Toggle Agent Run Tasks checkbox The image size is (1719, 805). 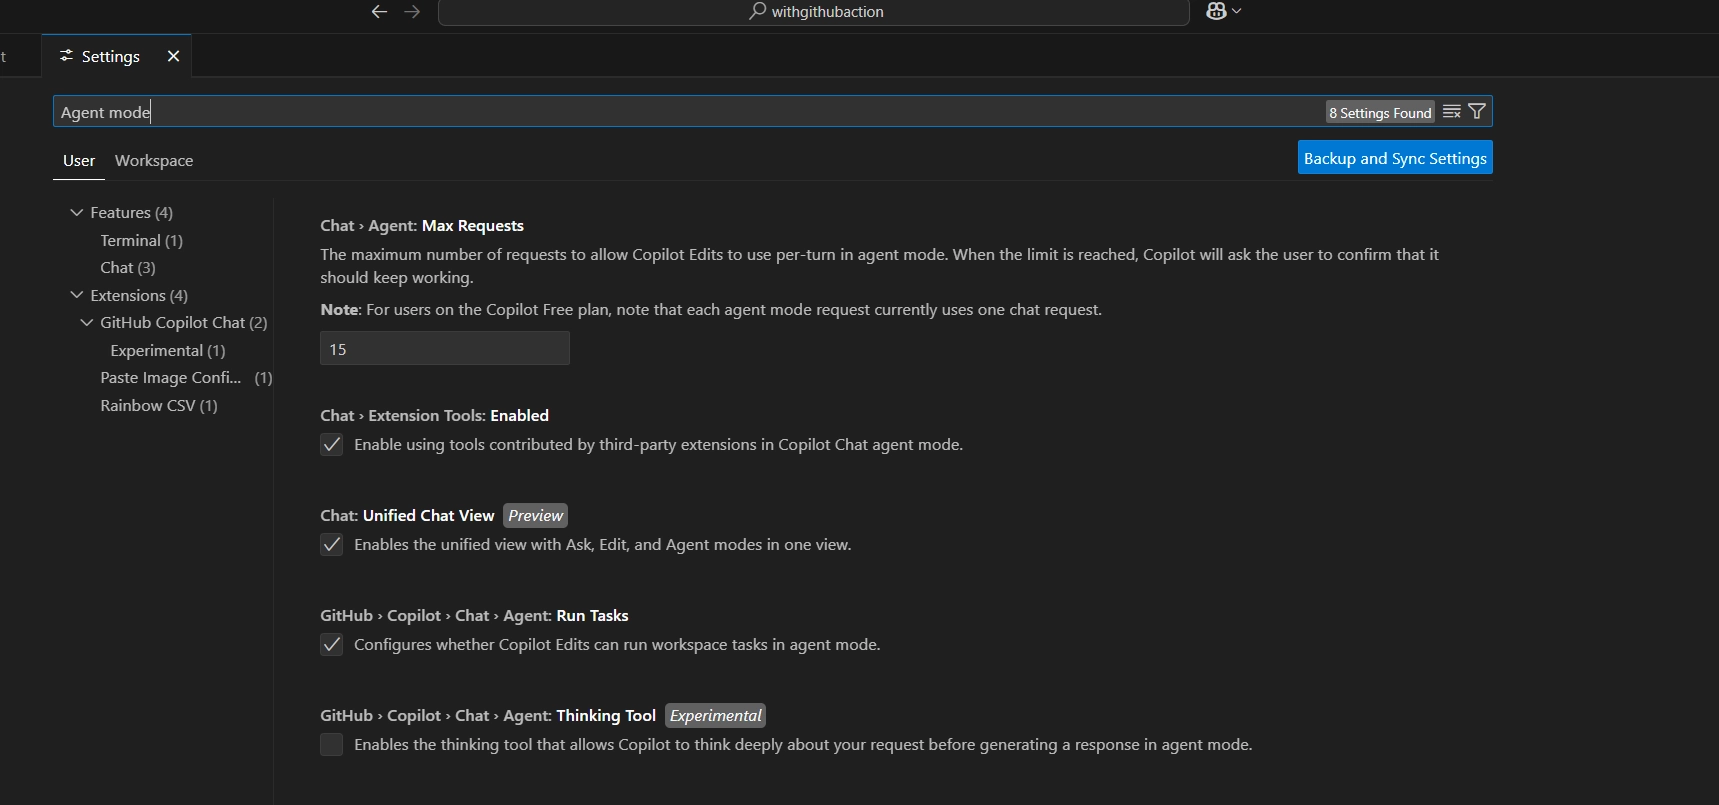coord(332,645)
